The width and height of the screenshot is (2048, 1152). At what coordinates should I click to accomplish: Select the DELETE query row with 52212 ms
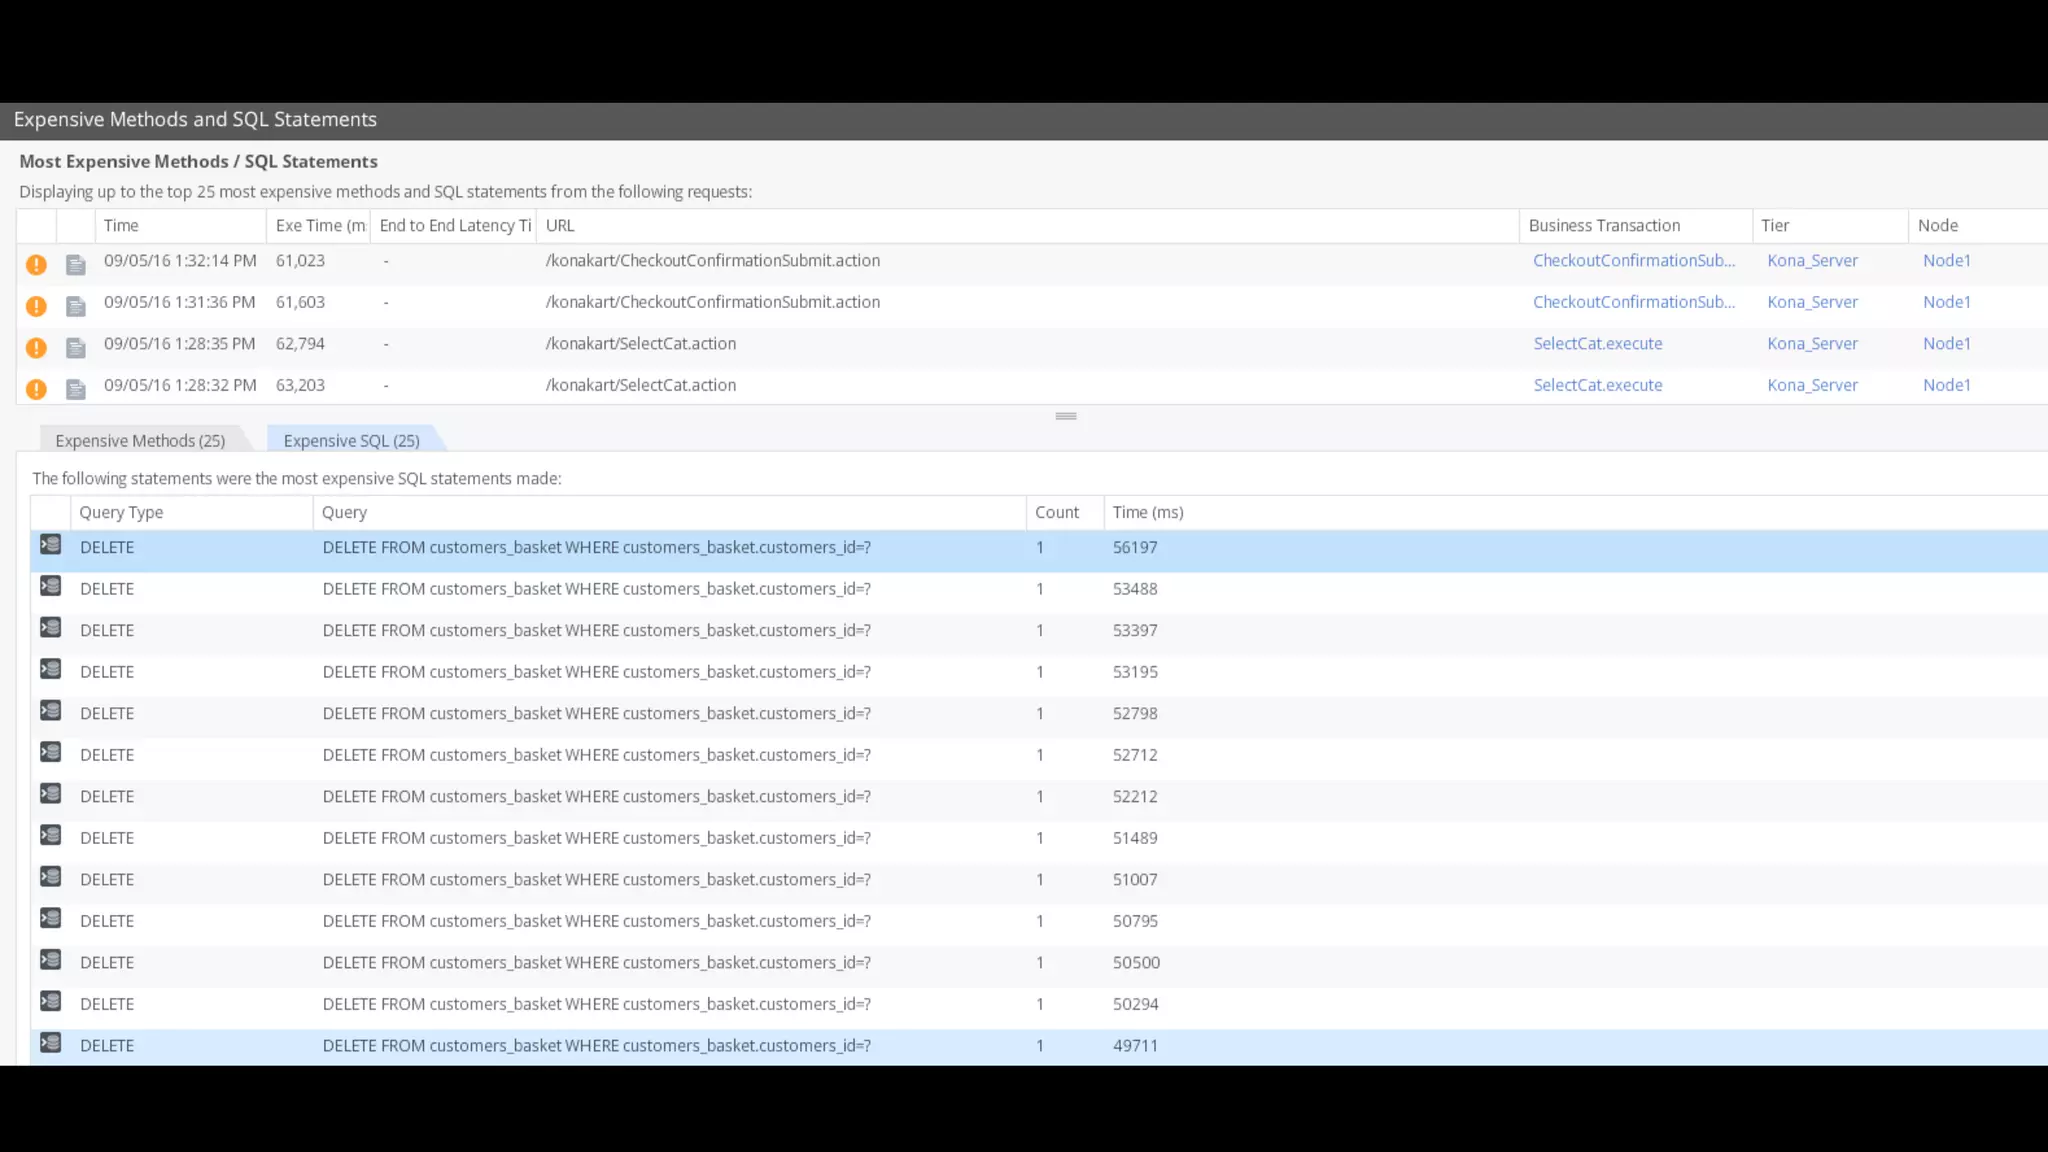pyautogui.click(x=595, y=797)
